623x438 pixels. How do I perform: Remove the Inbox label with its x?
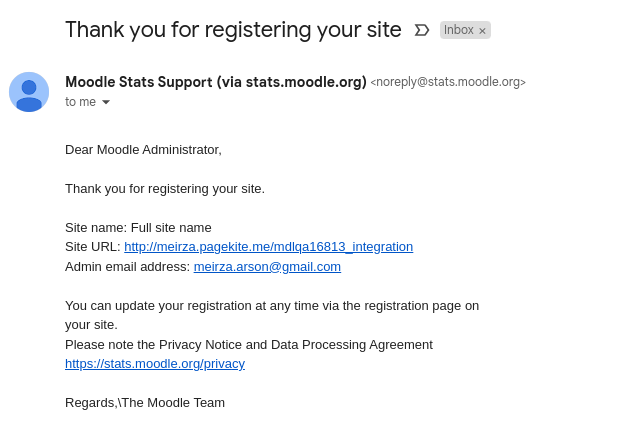coord(482,31)
